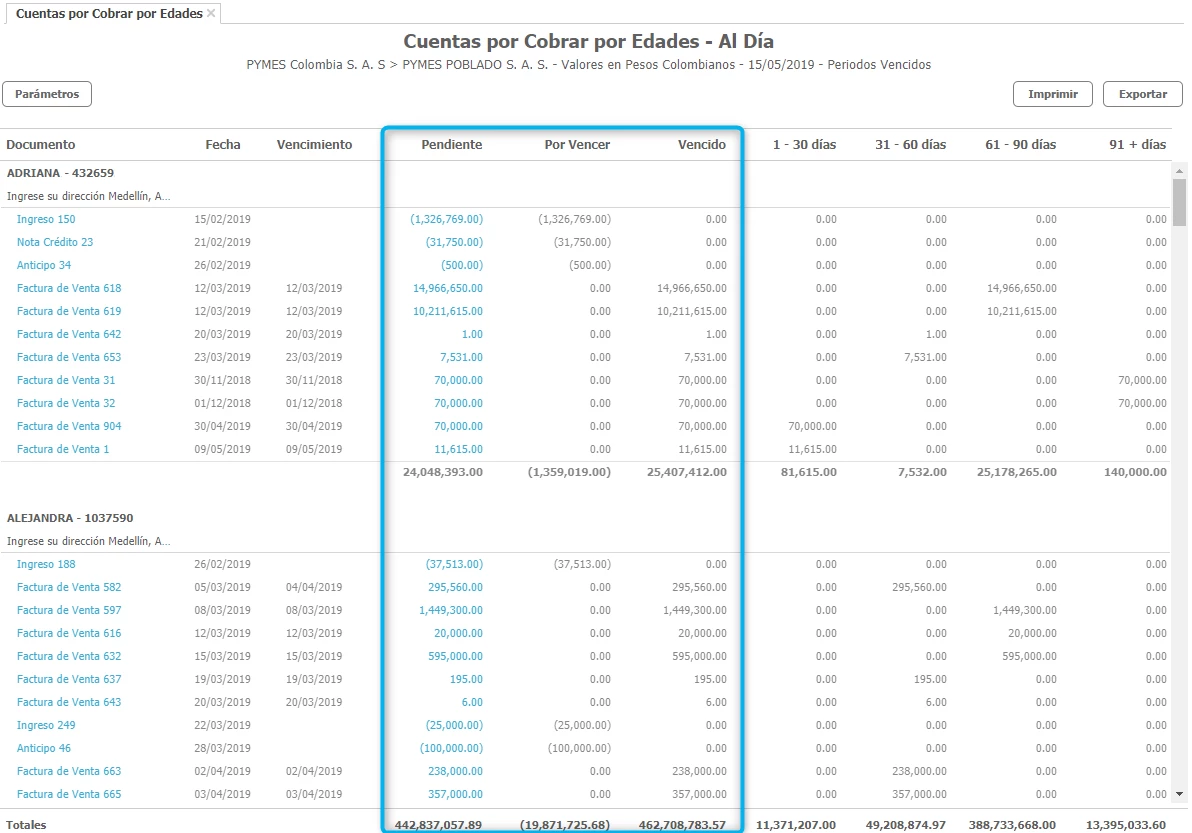
Task: Open Factura de Venta 582
Action: [x=69, y=587]
